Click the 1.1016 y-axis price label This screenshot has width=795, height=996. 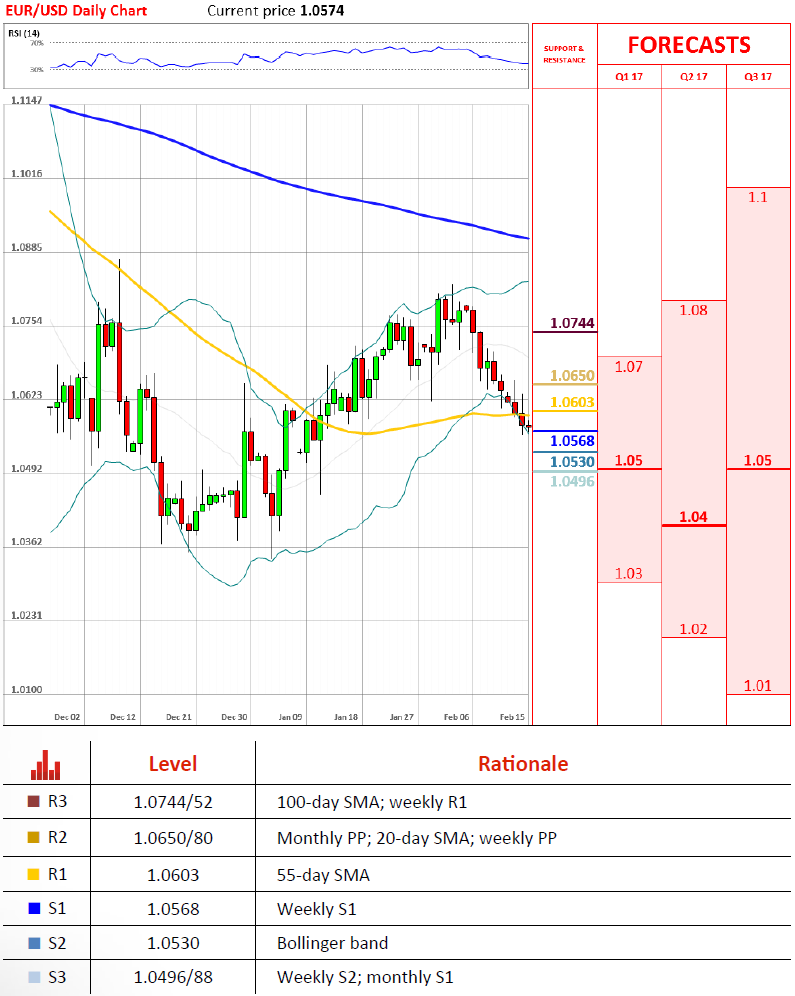click(x=27, y=173)
